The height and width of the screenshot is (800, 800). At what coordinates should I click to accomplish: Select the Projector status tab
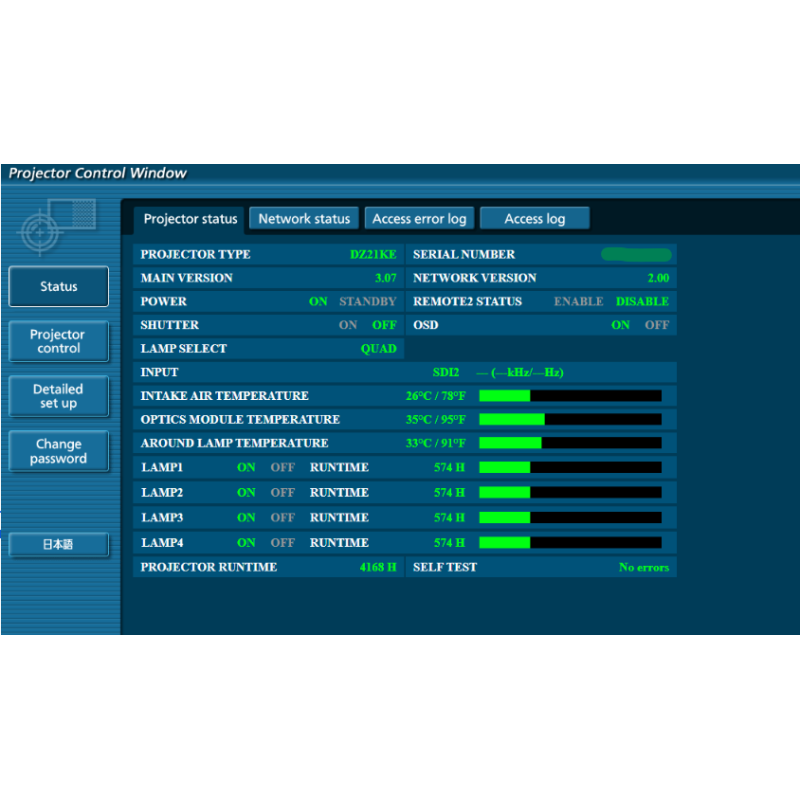190,219
